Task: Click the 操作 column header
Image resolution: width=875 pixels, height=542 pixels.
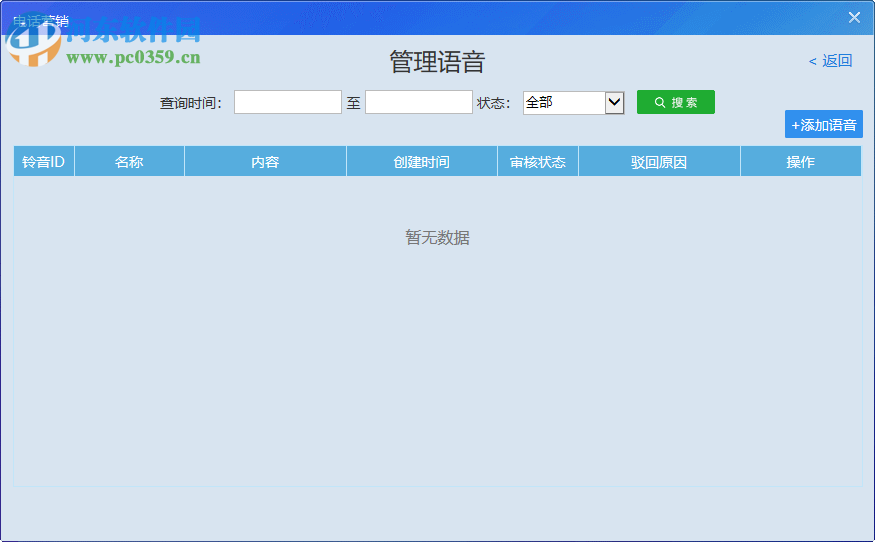Action: click(x=800, y=161)
